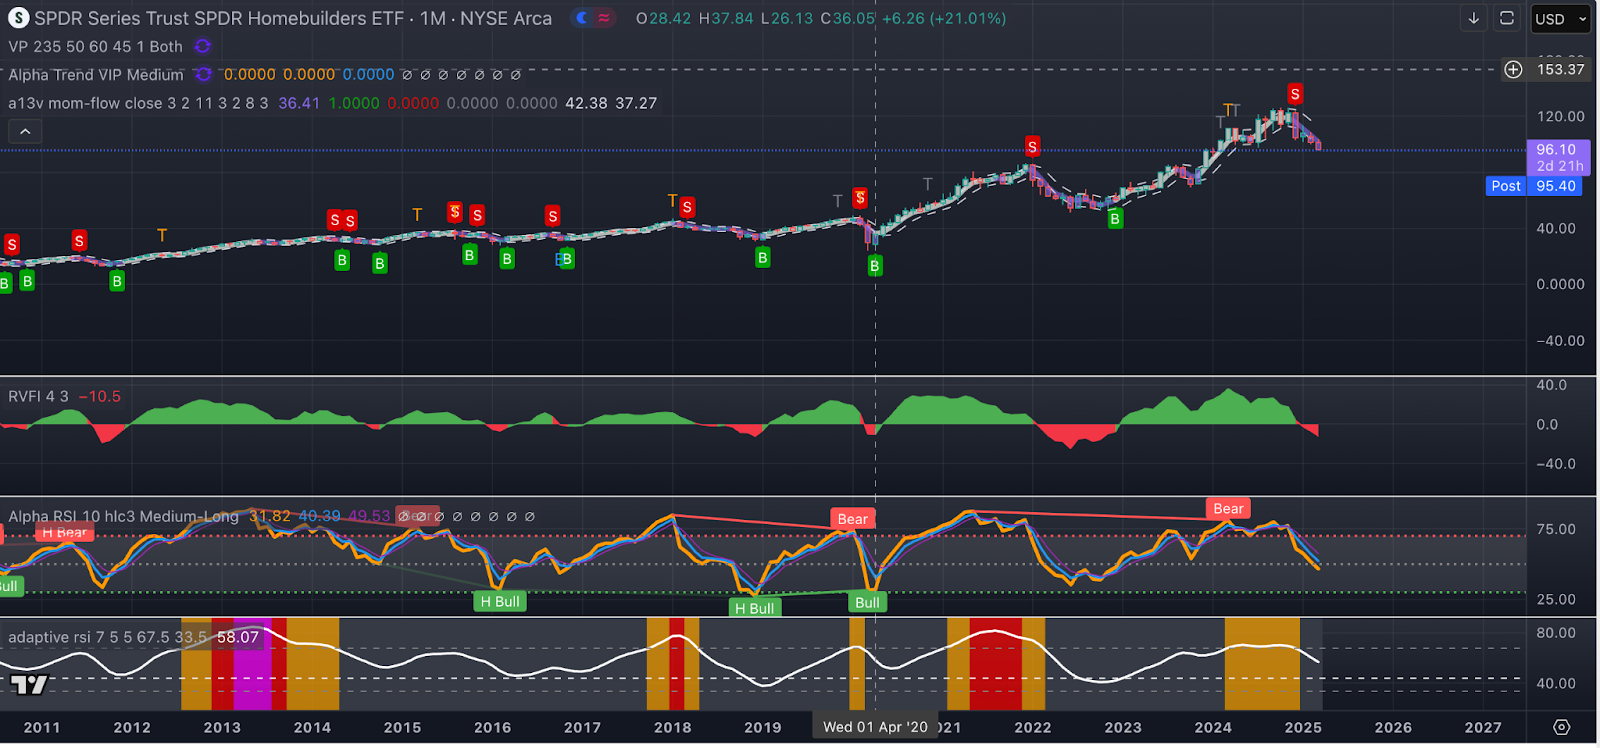Click the Alpha Trend VIP reload icon

pos(203,74)
